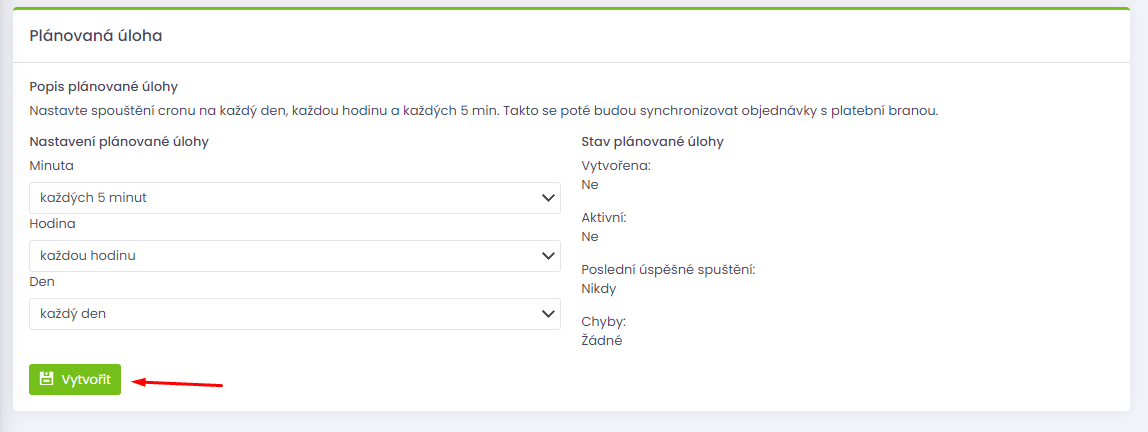Screen dimensions: 1148x432
Task: Click the 'Nikdy' last run value
Action: (599, 288)
